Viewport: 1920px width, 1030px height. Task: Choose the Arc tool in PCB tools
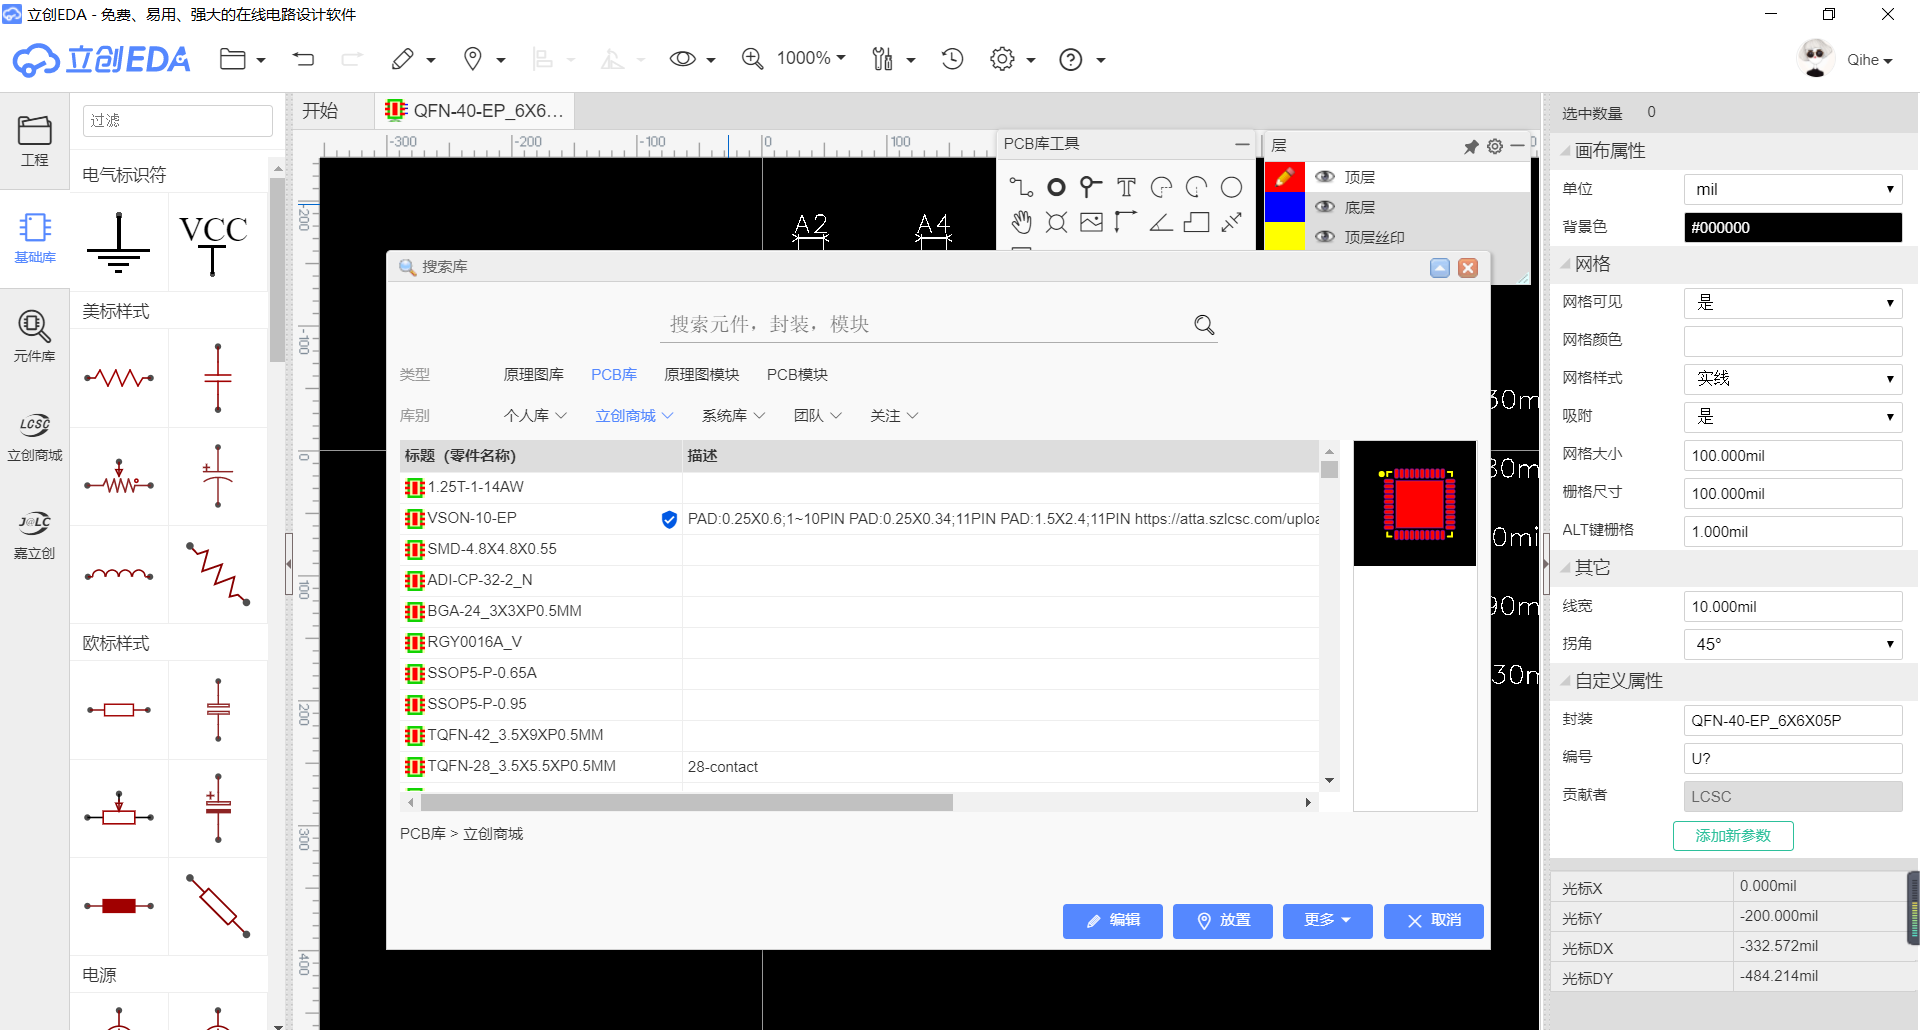coord(1161,187)
